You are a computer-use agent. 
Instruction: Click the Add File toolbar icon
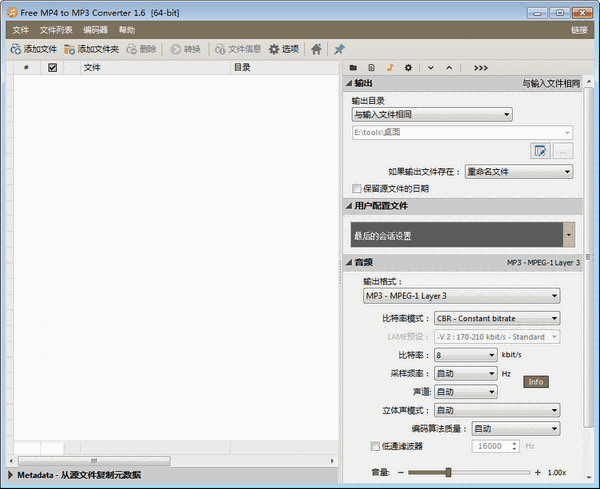click(16, 49)
